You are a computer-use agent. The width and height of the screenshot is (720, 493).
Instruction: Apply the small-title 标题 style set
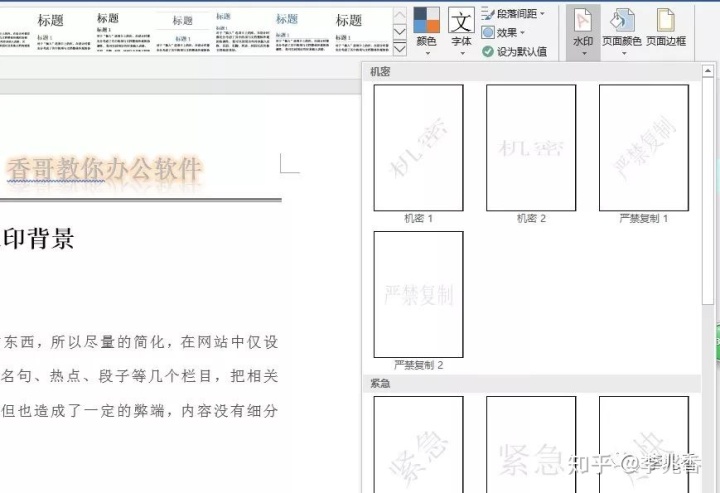coord(242,32)
